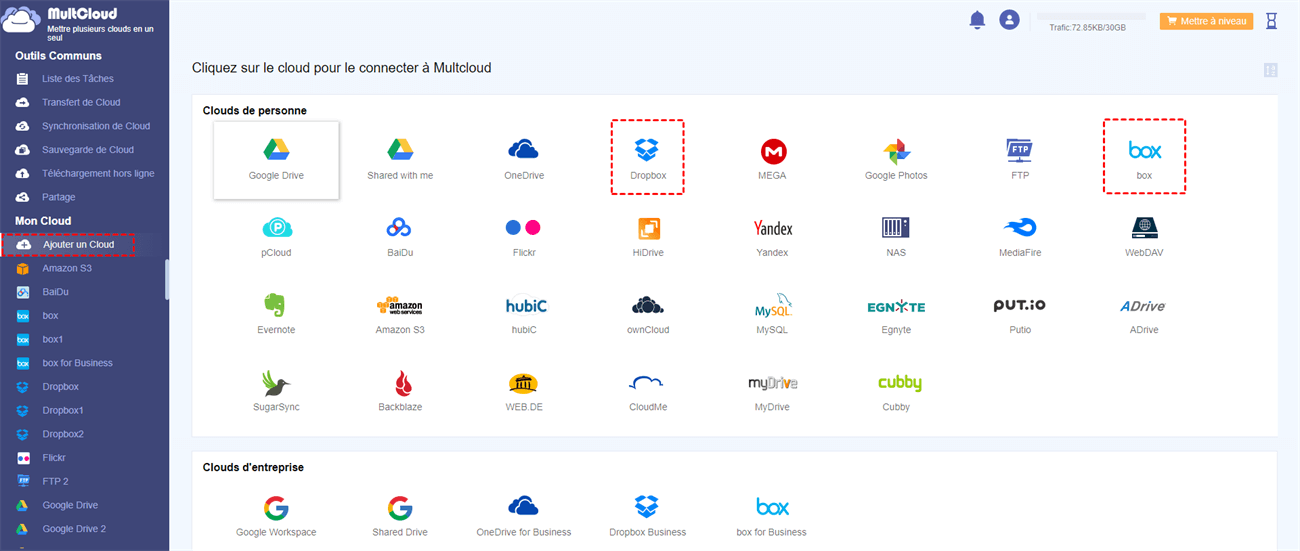Open the notifications bell
1300x551 pixels.
point(977,20)
